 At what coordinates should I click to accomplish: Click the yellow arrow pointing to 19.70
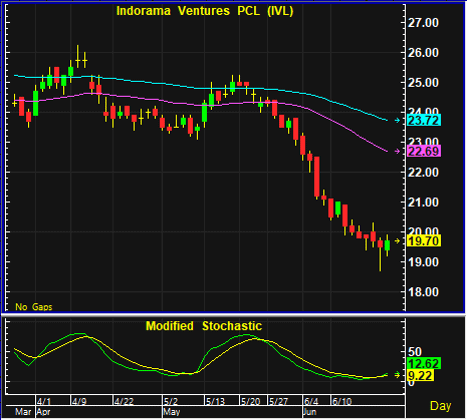[397, 241]
